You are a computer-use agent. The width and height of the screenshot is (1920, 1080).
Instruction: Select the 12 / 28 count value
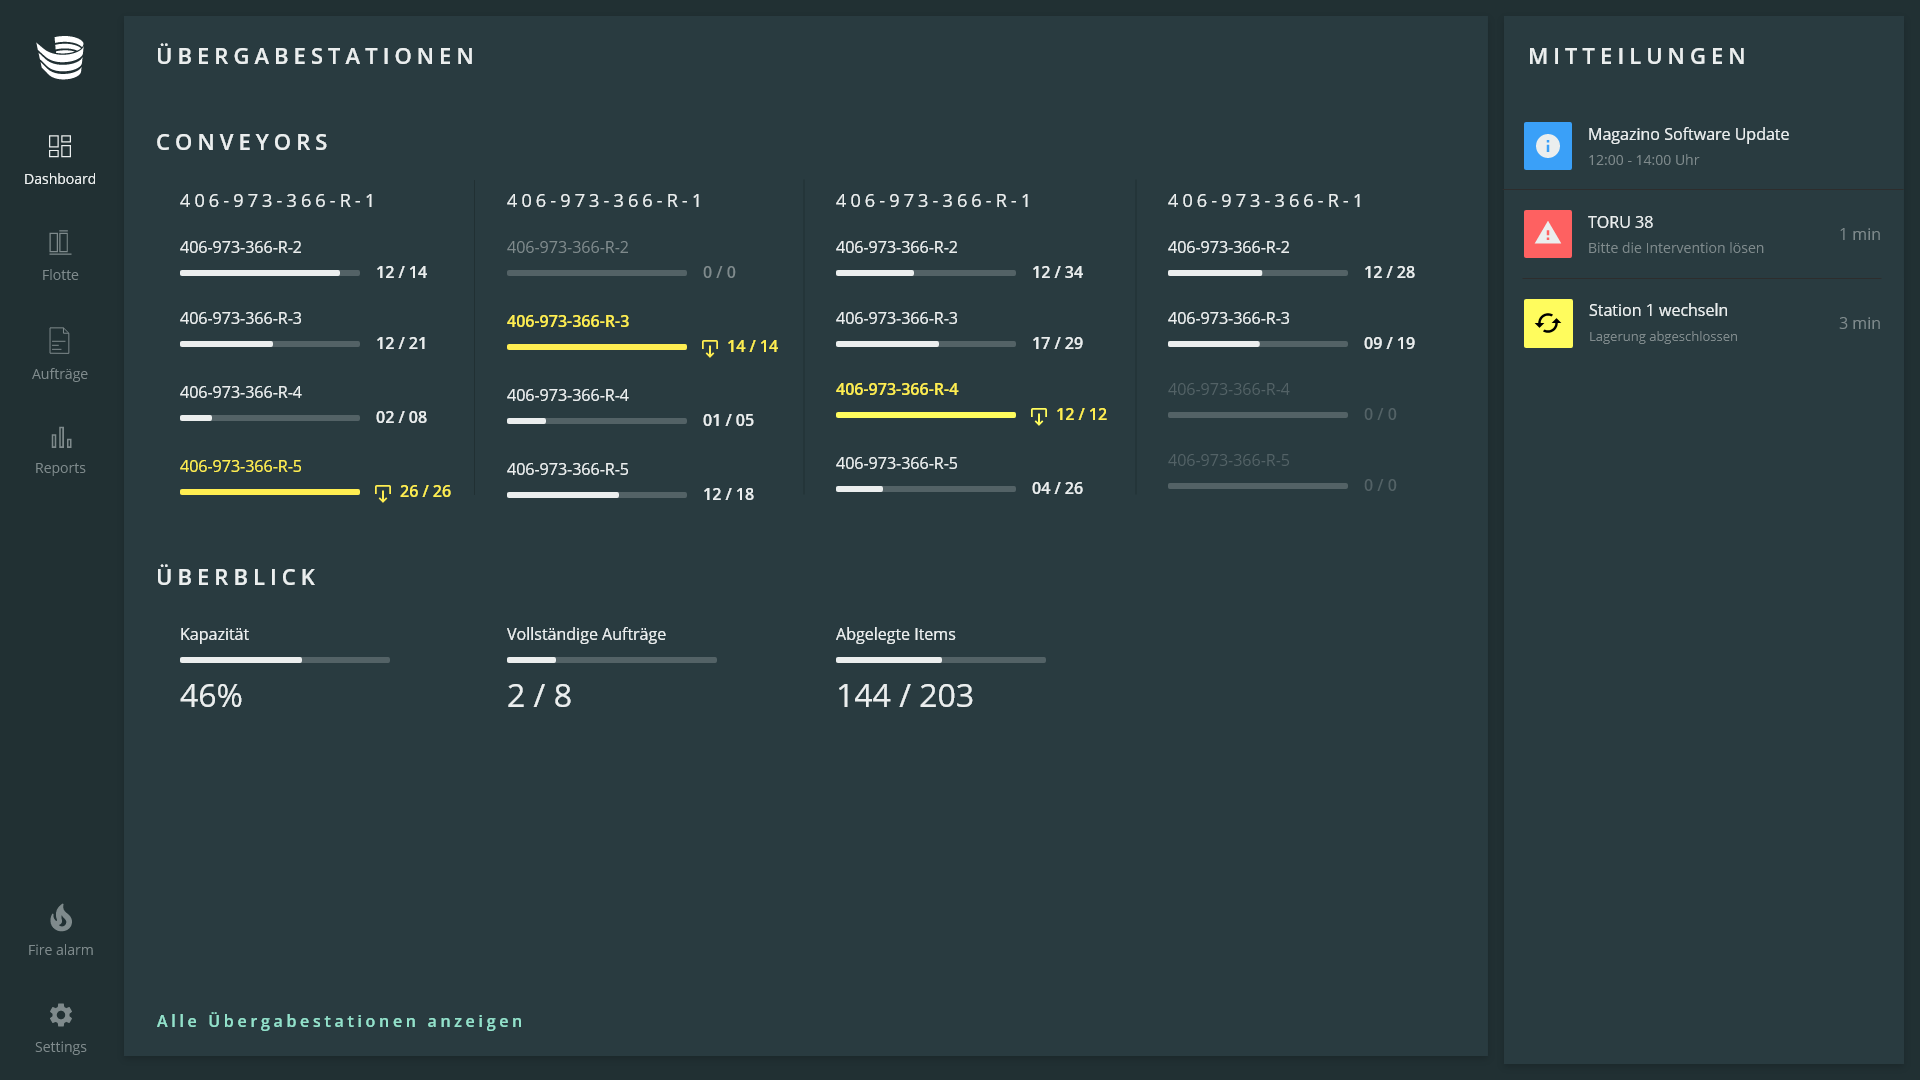click(1389, 272)
